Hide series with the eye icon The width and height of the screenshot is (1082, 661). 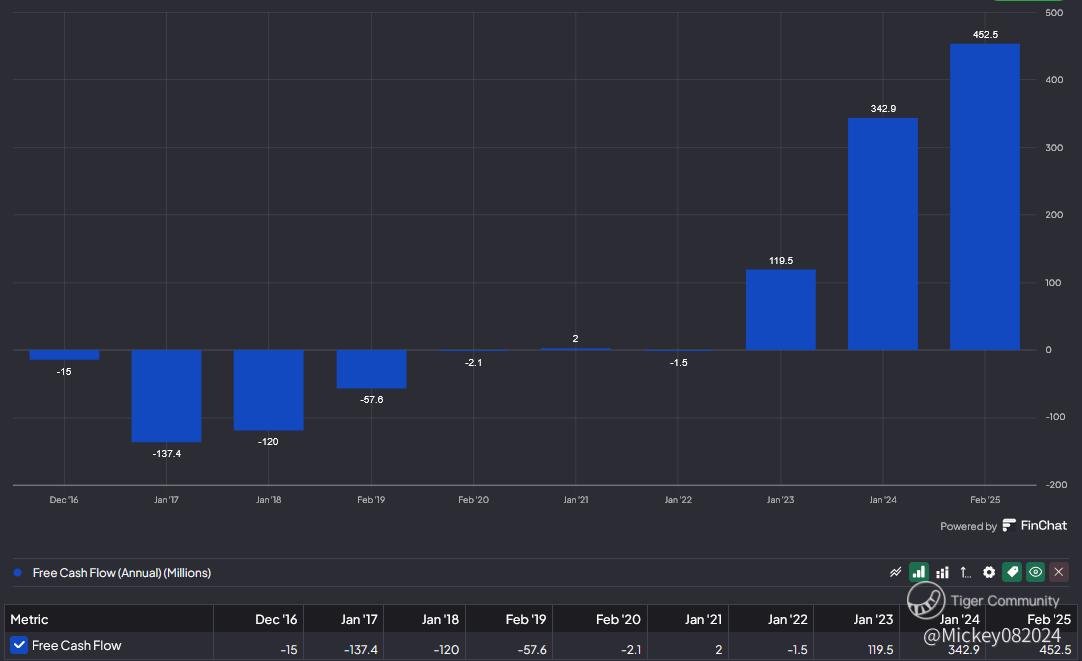pos(1036,572)
